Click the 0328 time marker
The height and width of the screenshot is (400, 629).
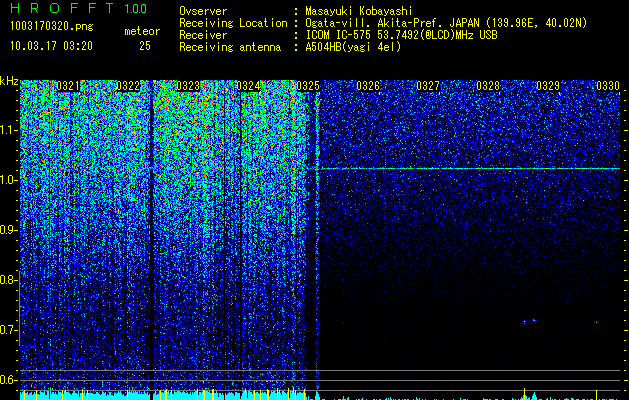(488, 86)
